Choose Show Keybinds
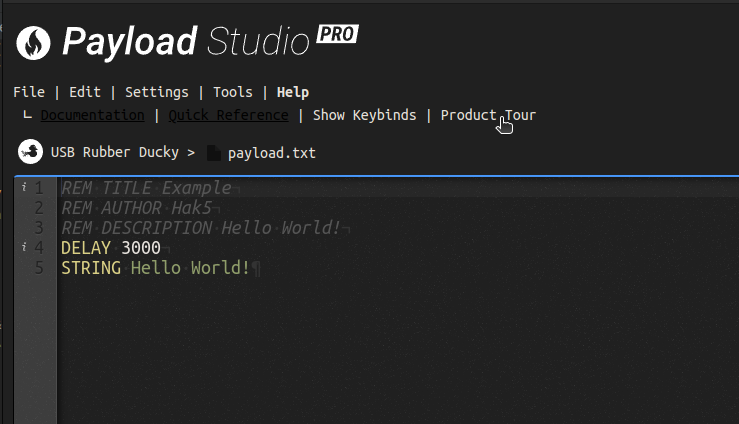Viewport: 739px width, 424px height. [x=364, y=115]
